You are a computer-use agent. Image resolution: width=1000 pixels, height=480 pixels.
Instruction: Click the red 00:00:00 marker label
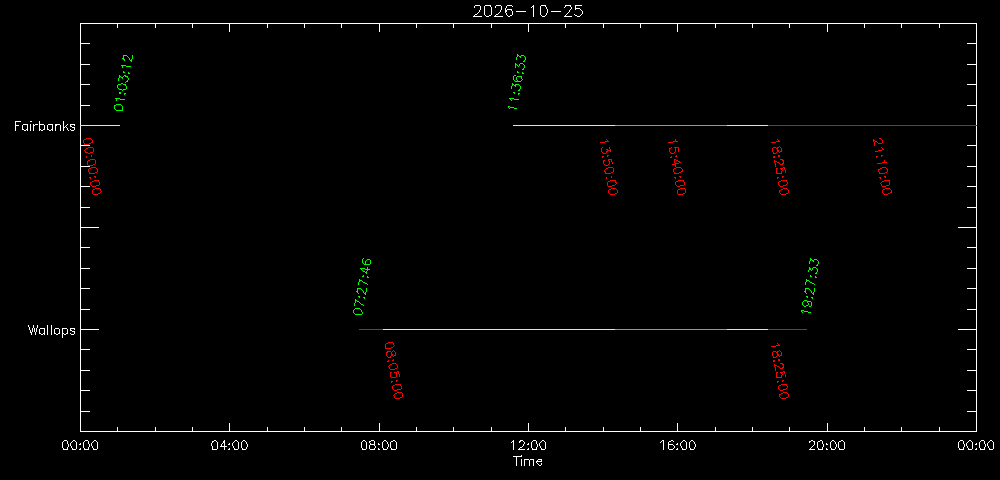(x=92, y=167)
